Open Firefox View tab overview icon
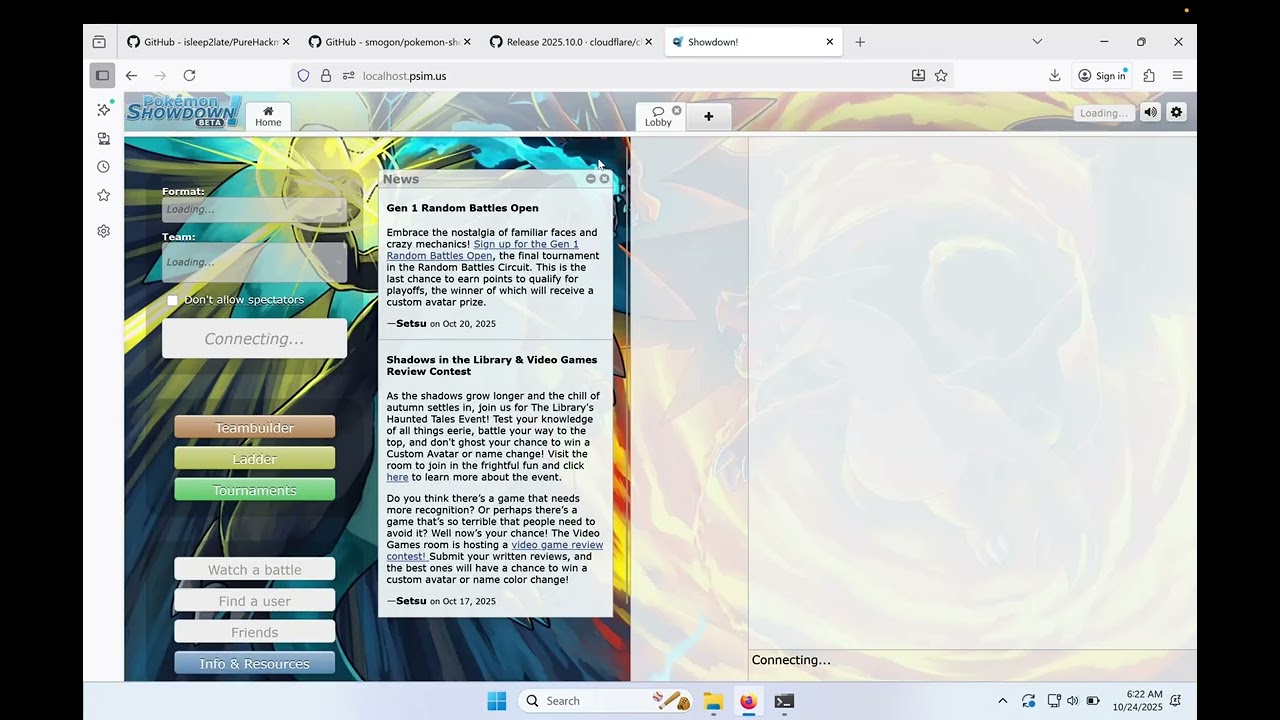 pos(99,42)
